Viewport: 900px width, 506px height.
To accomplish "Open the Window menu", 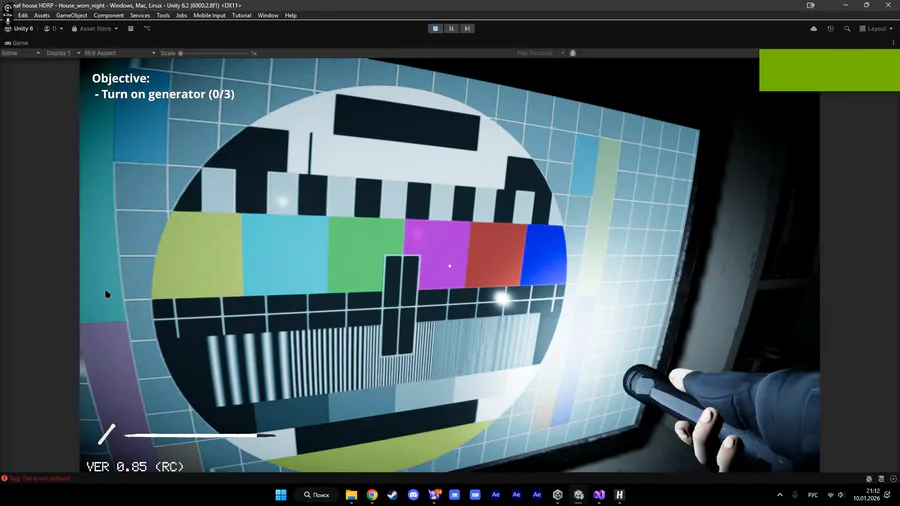I will pyautogui.click(x=268, y=15).
